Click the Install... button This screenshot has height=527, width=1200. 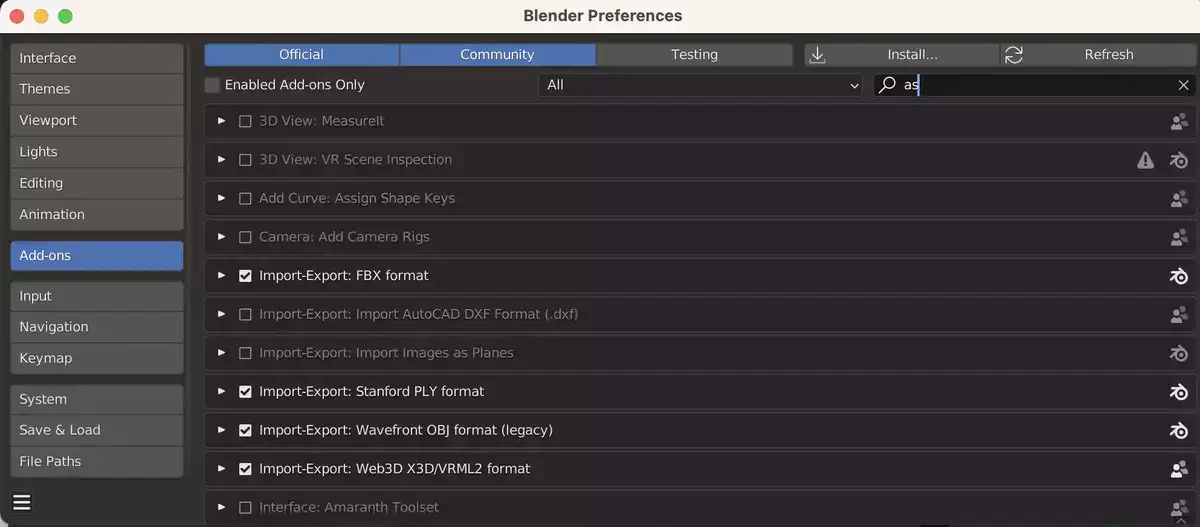tap(902, 55)
